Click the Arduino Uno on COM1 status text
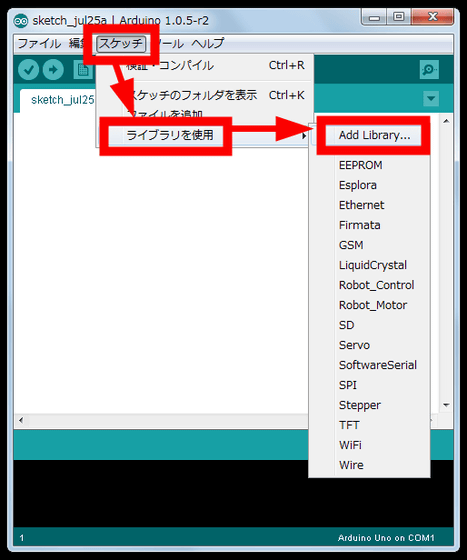This screenshot has width=467, height=560. [386, 538]
